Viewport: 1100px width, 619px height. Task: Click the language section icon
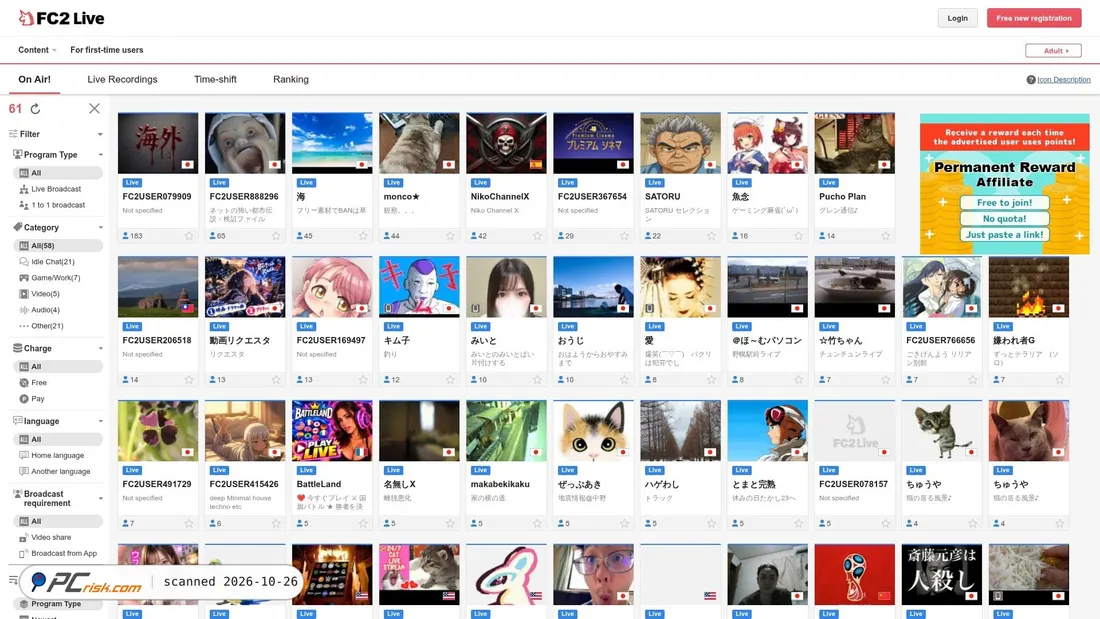18,420
